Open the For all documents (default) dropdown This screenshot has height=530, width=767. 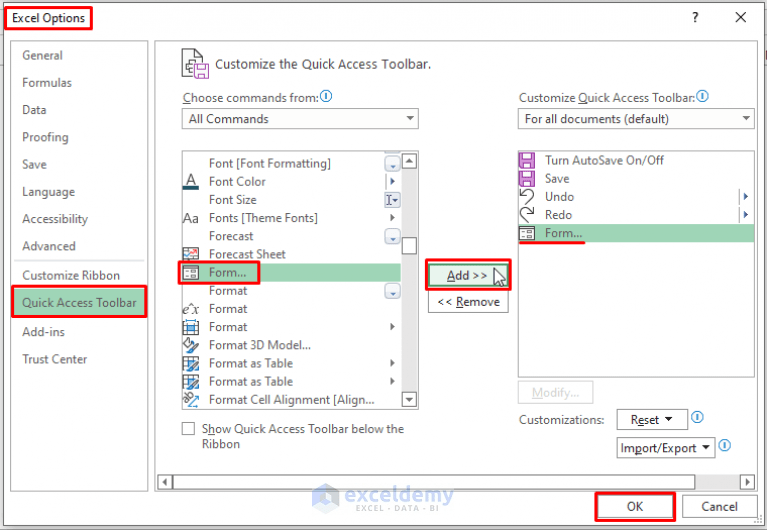pos(636,119)
